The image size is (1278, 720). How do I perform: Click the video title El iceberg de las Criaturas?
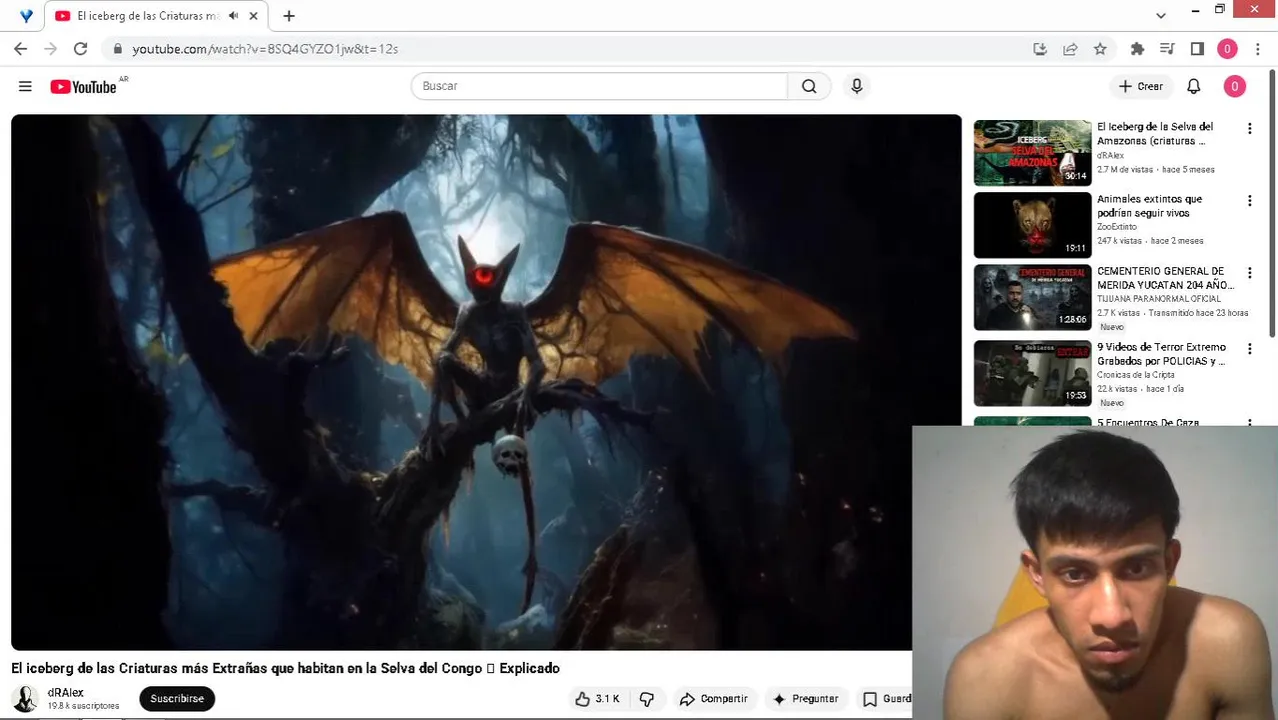(285, 668)
